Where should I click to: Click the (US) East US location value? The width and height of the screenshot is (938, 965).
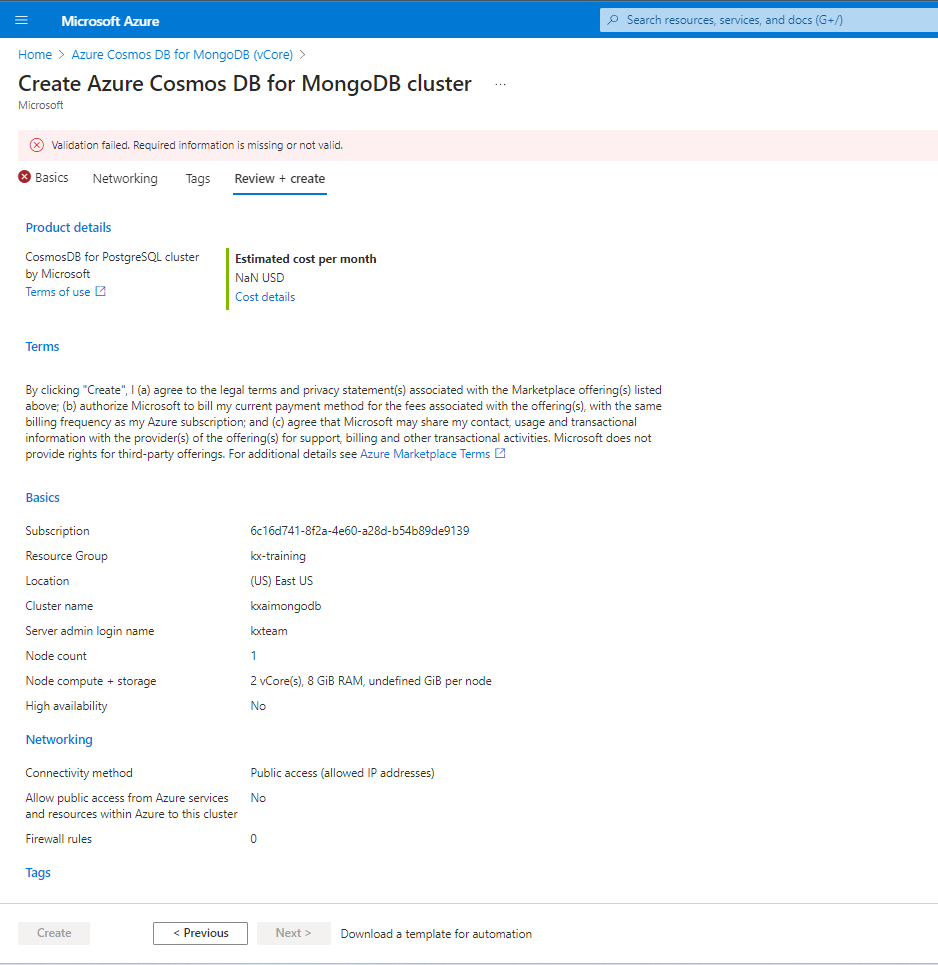281,581
